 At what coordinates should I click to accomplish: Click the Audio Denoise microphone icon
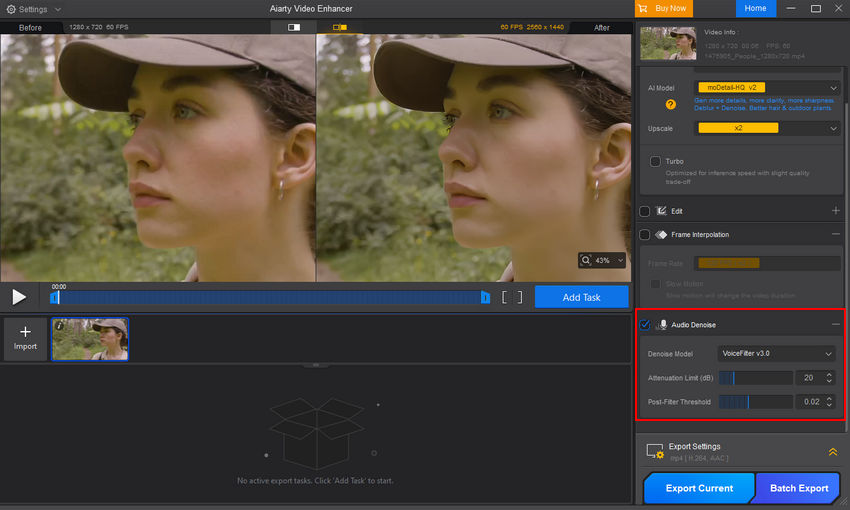pos(662,325)
